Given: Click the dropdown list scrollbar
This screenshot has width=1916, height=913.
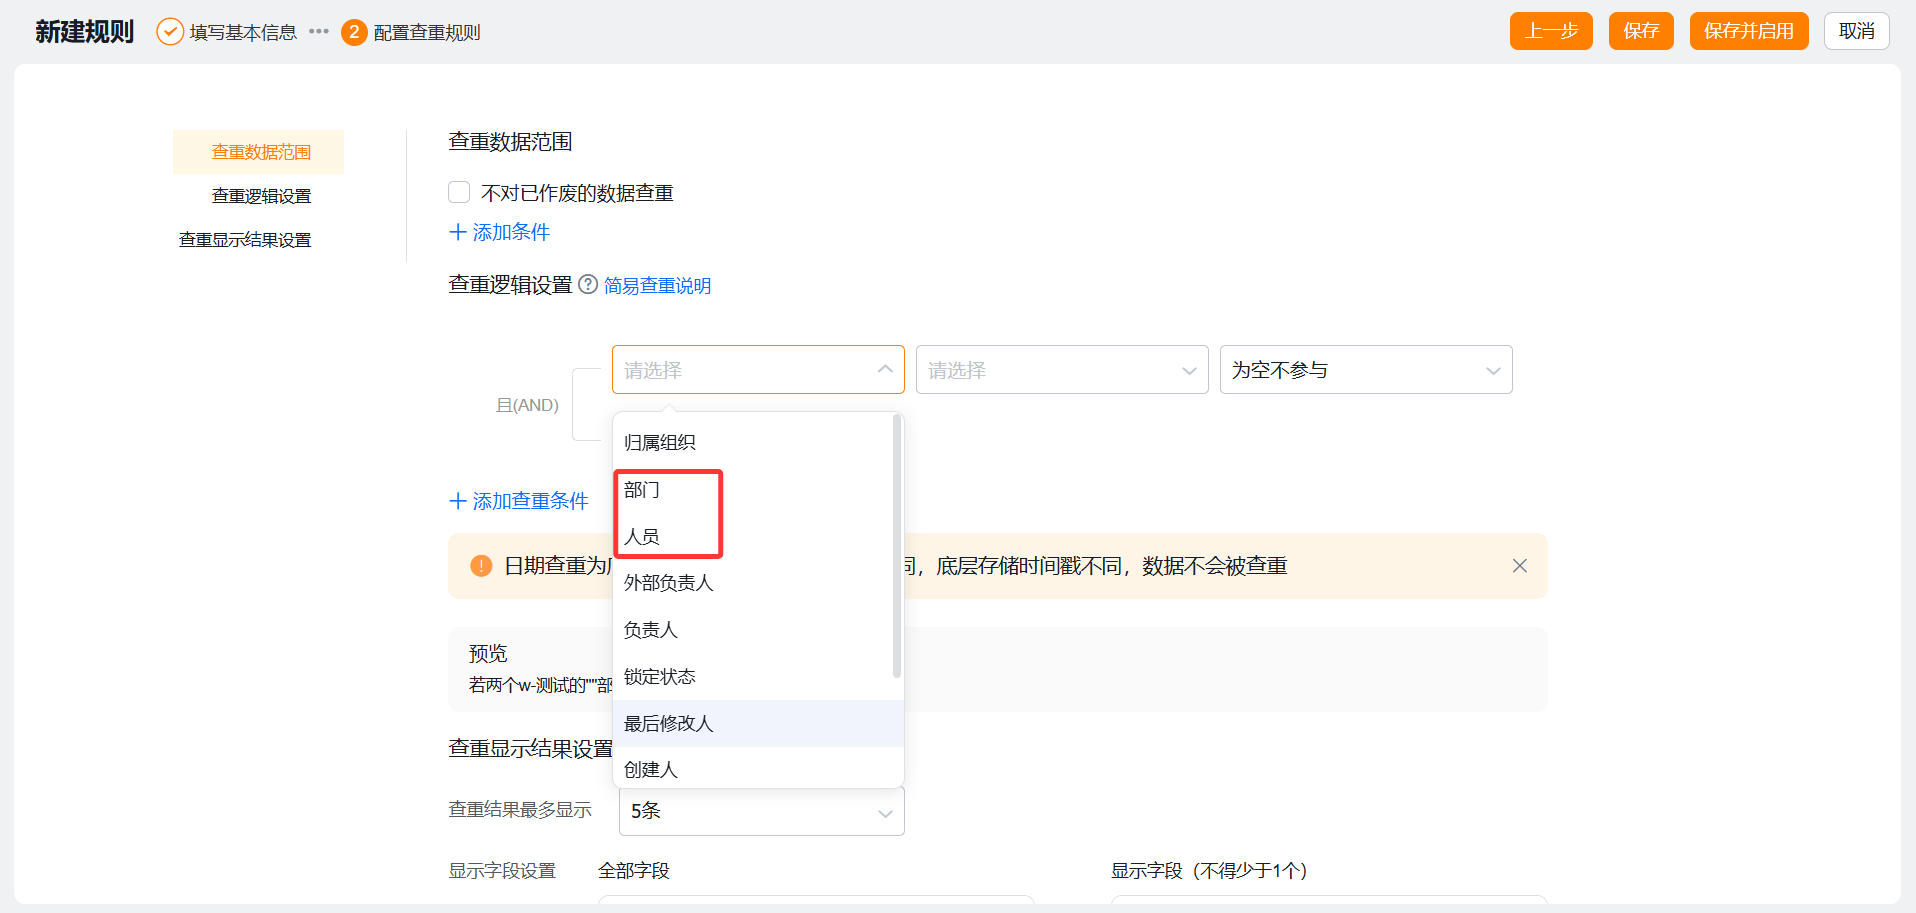Looking at the screenshot, I should (896, 546).
